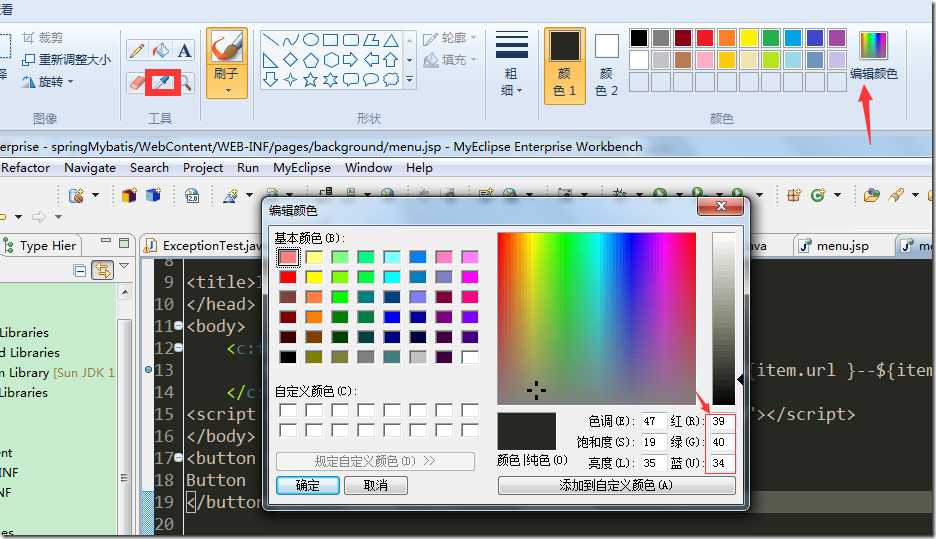Pick purple in Paint color palette
The width and height of the screenshot is (936, 539).
point(837,38)
